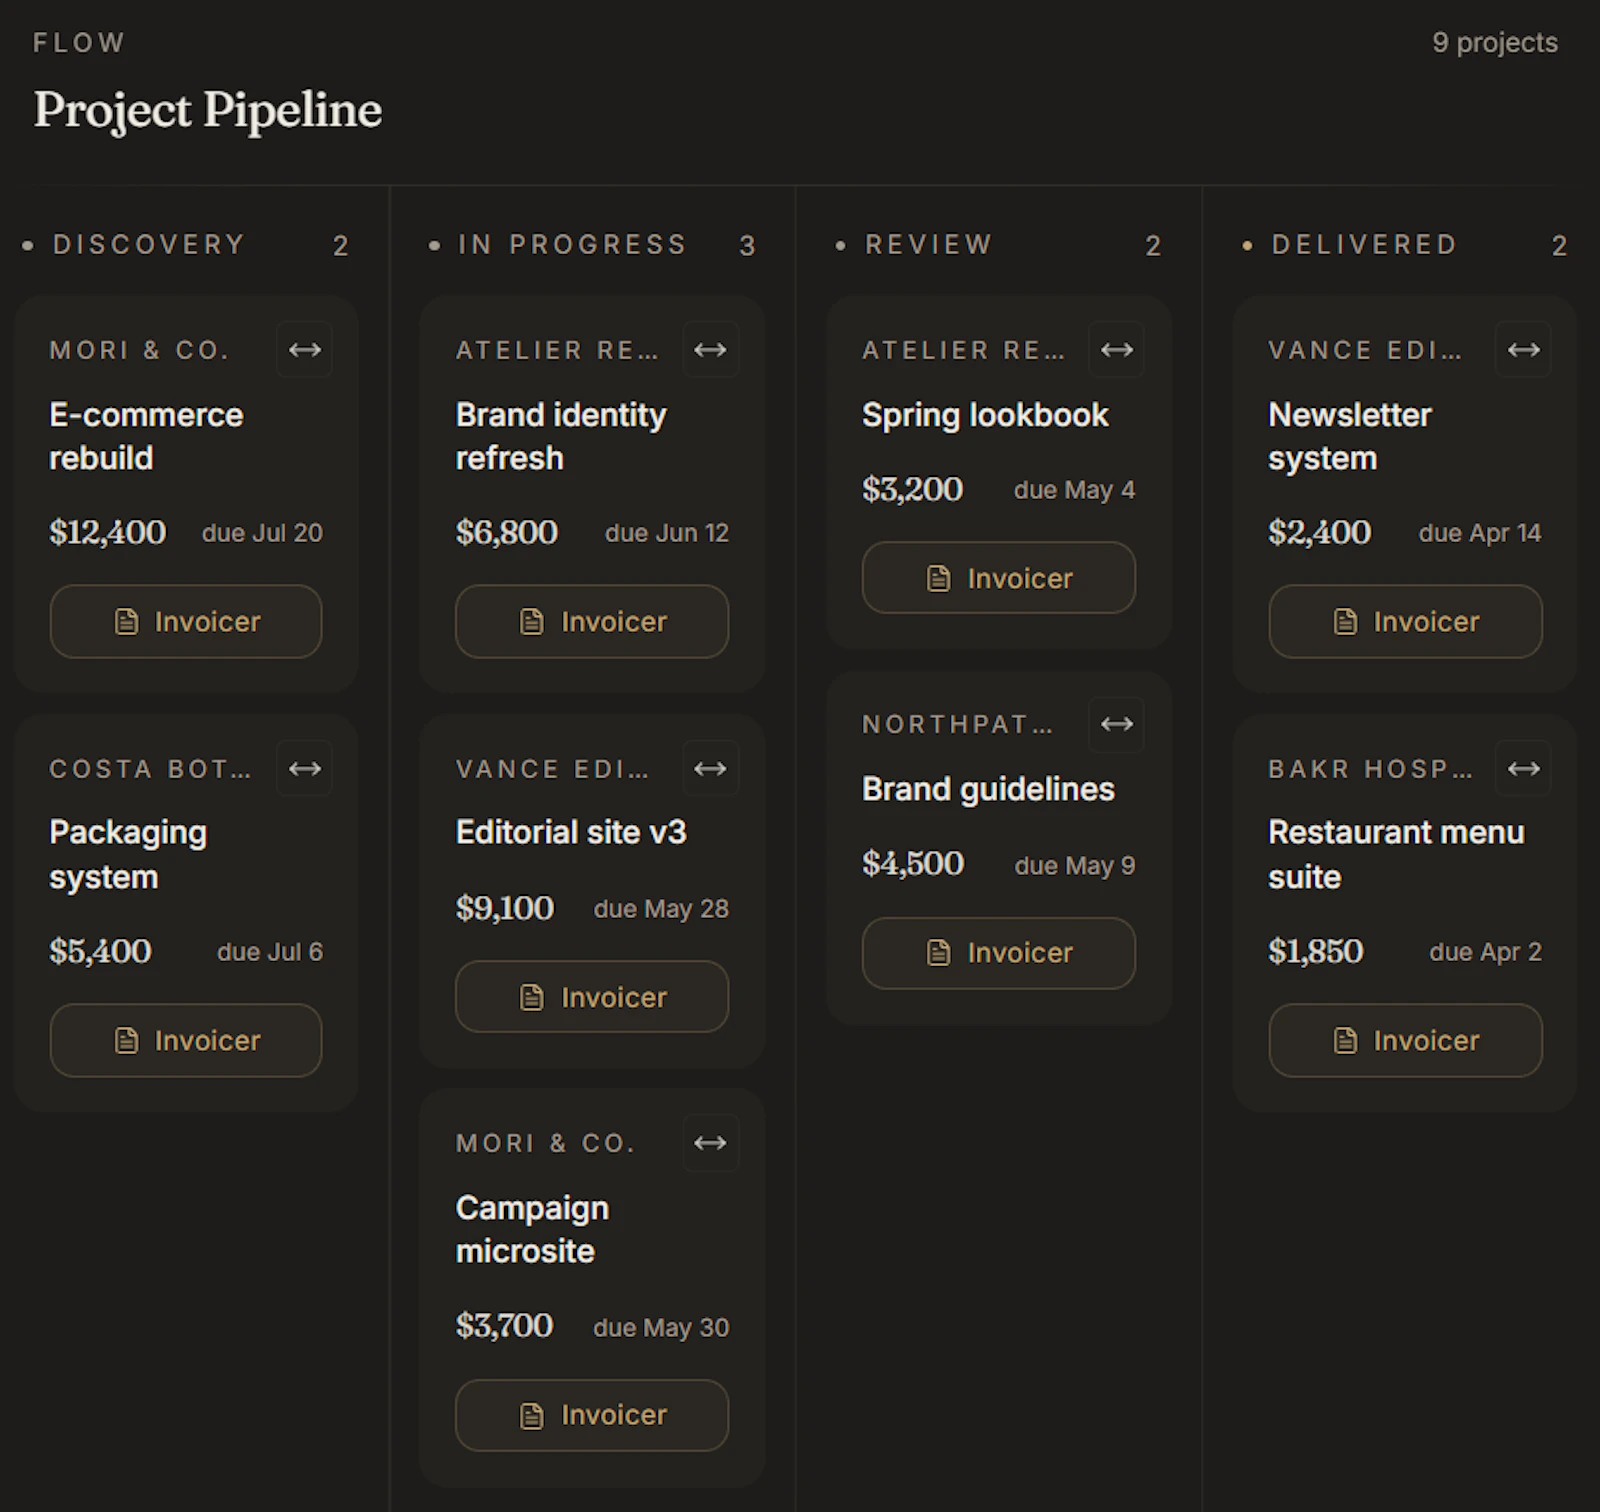Viewport: 1600px width, 1512px height.
Task: Click move arrows on Campaign microsite card
Action: 711,1143
